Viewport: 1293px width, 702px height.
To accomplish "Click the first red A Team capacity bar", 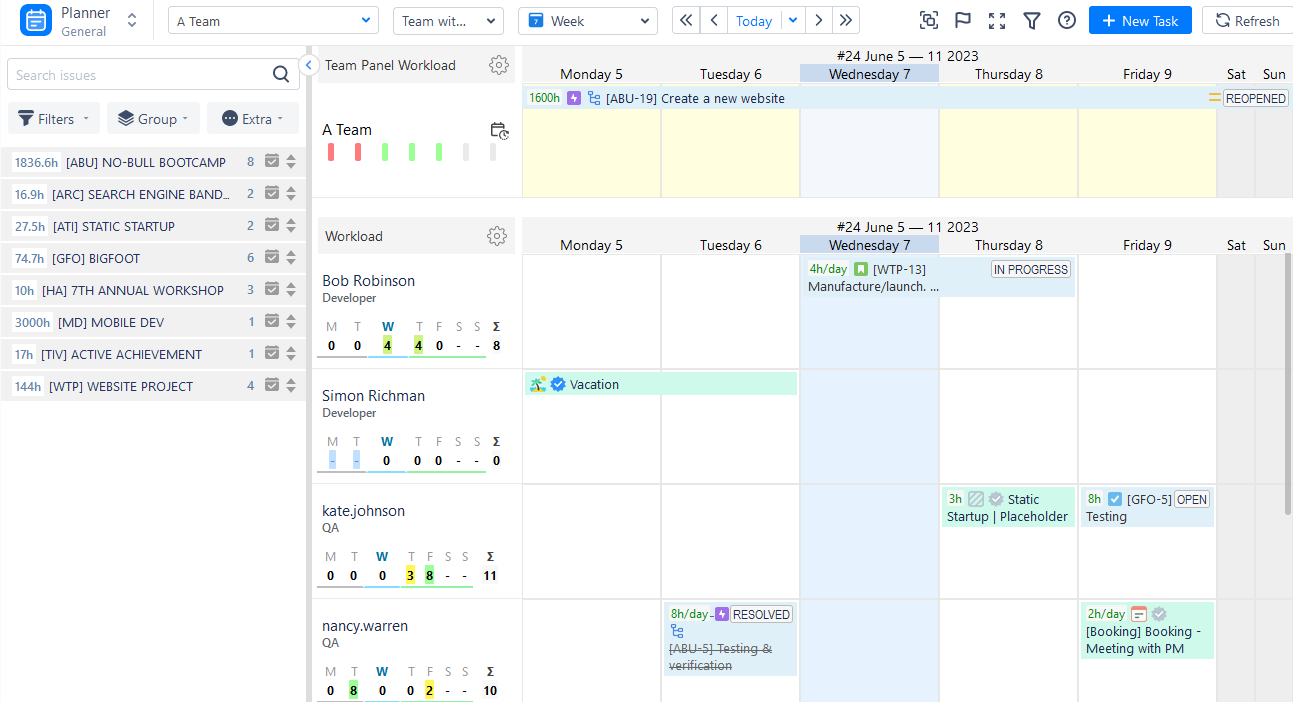I will pos(331,152).
